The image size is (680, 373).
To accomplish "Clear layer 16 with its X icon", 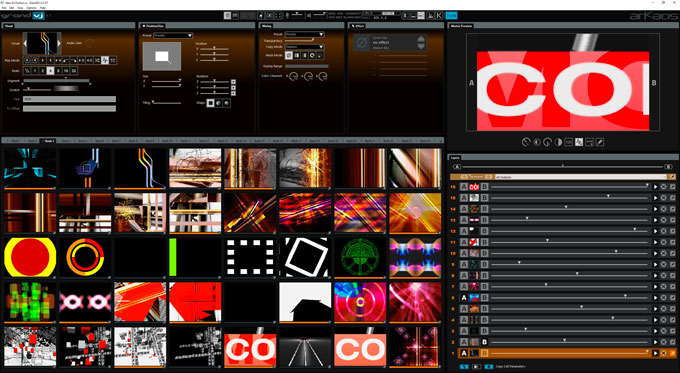I will point(664,187).
